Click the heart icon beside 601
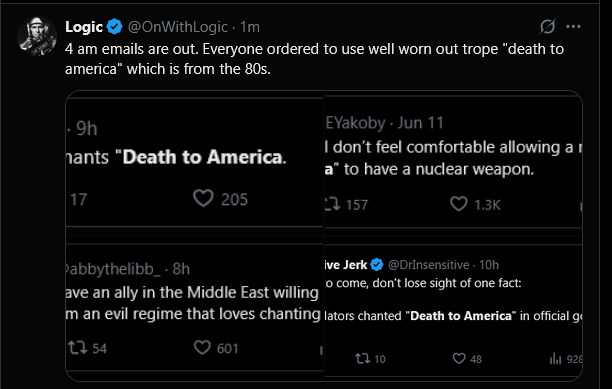The image size is (612, 389). coord(202,347)
